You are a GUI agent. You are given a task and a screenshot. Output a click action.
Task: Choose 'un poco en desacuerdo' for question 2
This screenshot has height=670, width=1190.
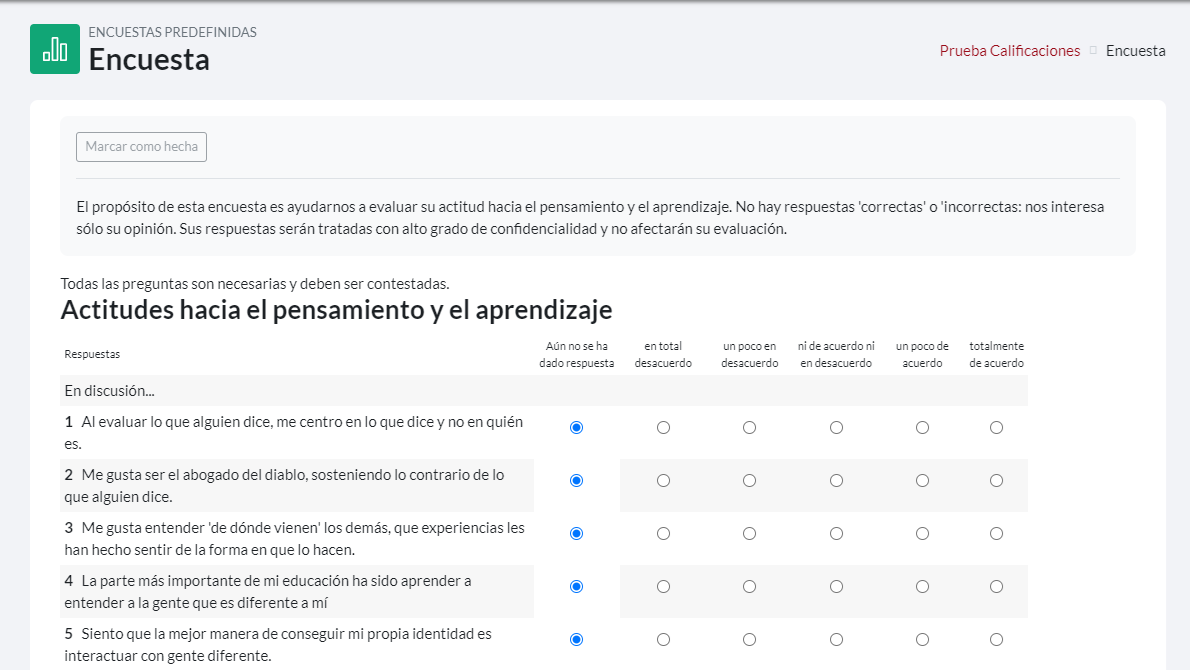[749, 481]
